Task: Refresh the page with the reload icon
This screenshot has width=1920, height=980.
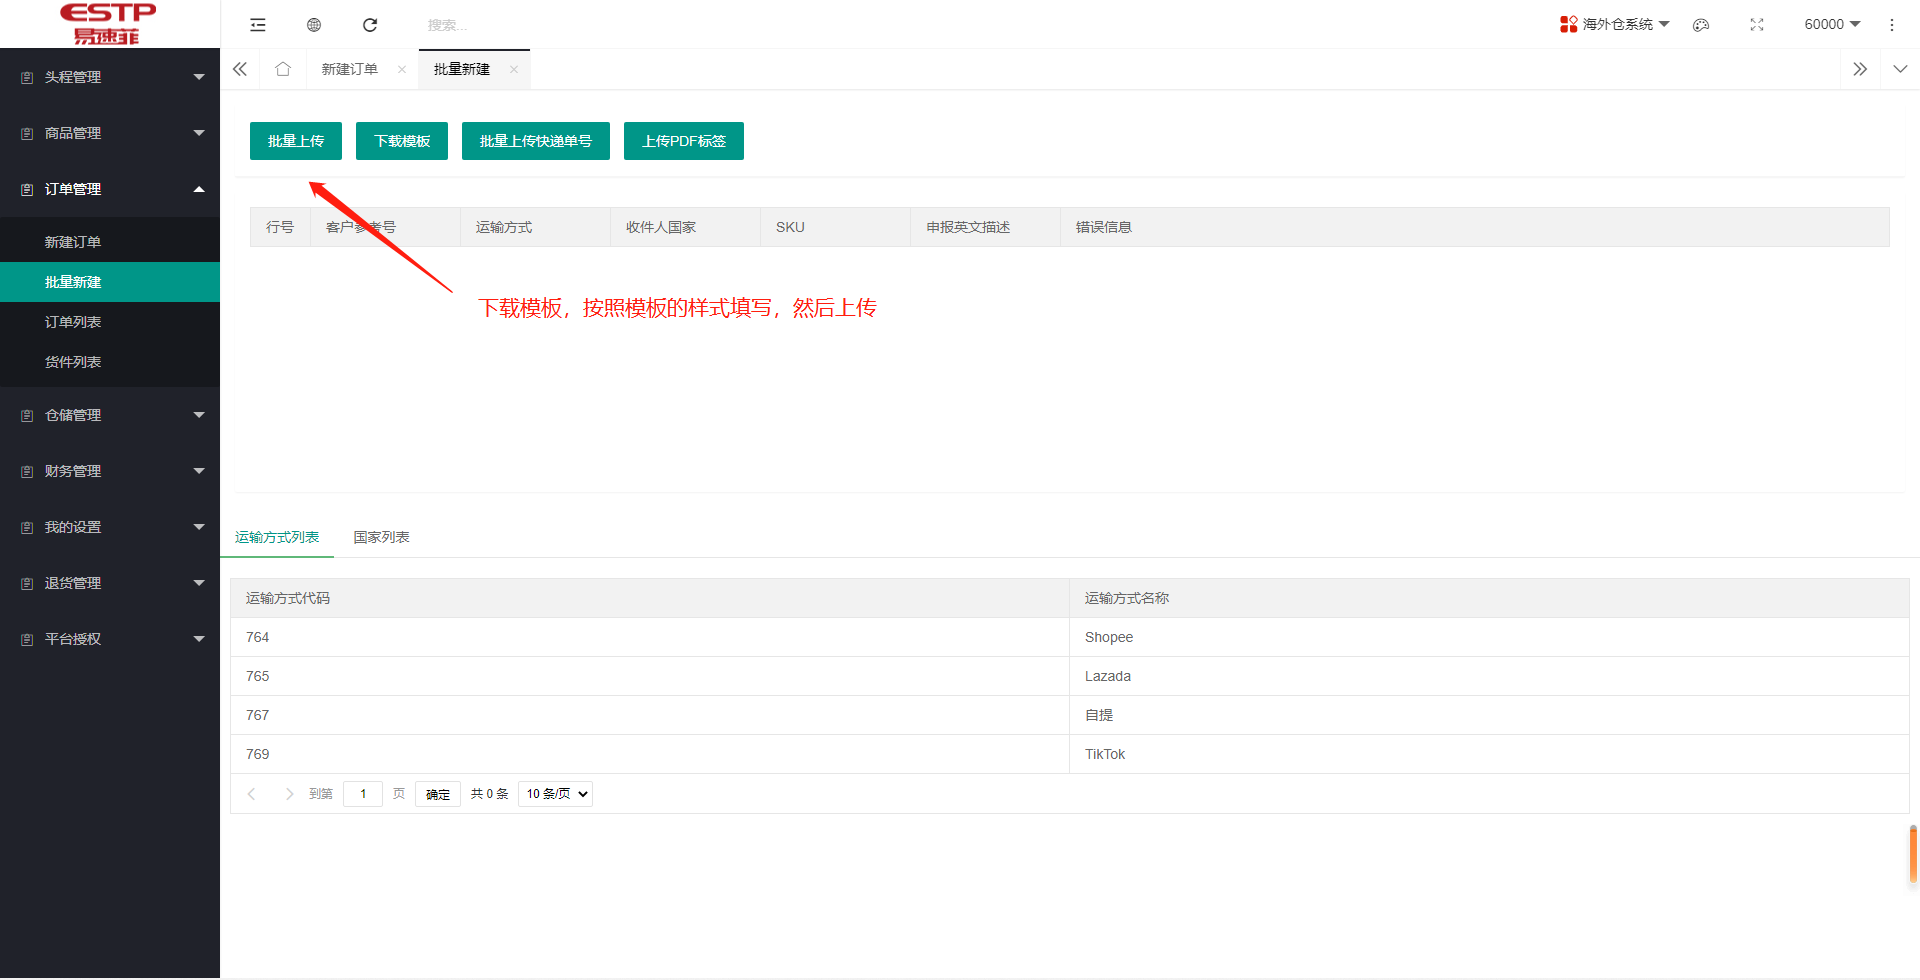Action: point(370,24)
